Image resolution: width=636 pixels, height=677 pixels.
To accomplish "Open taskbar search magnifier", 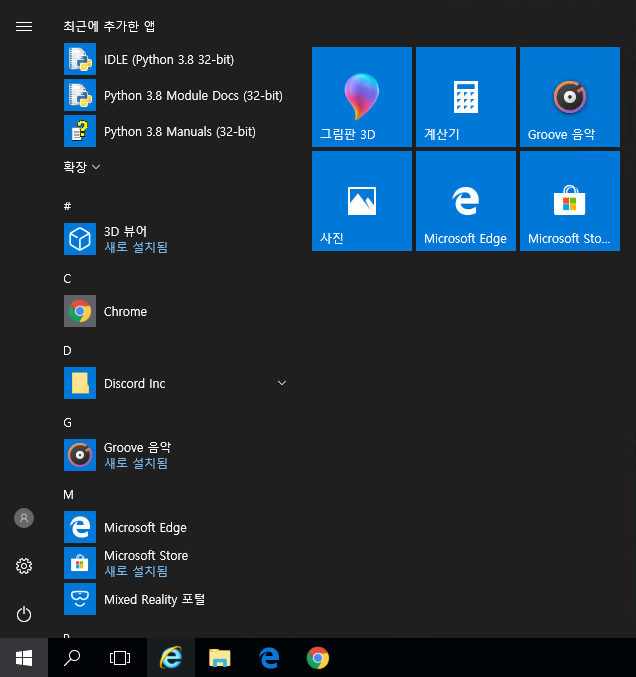I will 72,658.
